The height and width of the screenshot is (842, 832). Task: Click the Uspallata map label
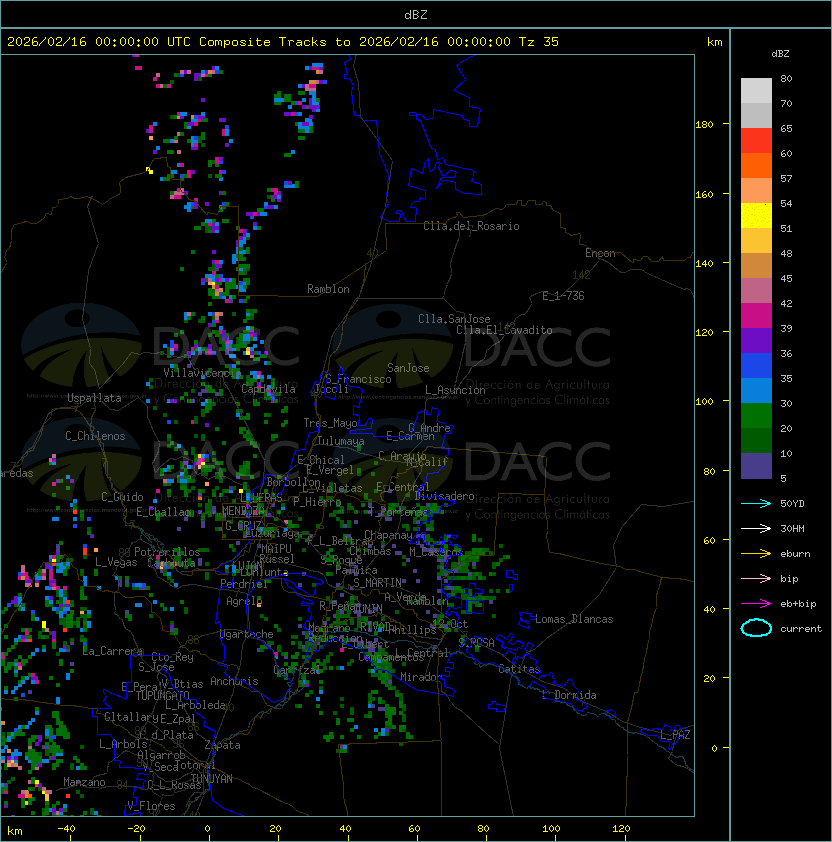(x=94, y=398)
